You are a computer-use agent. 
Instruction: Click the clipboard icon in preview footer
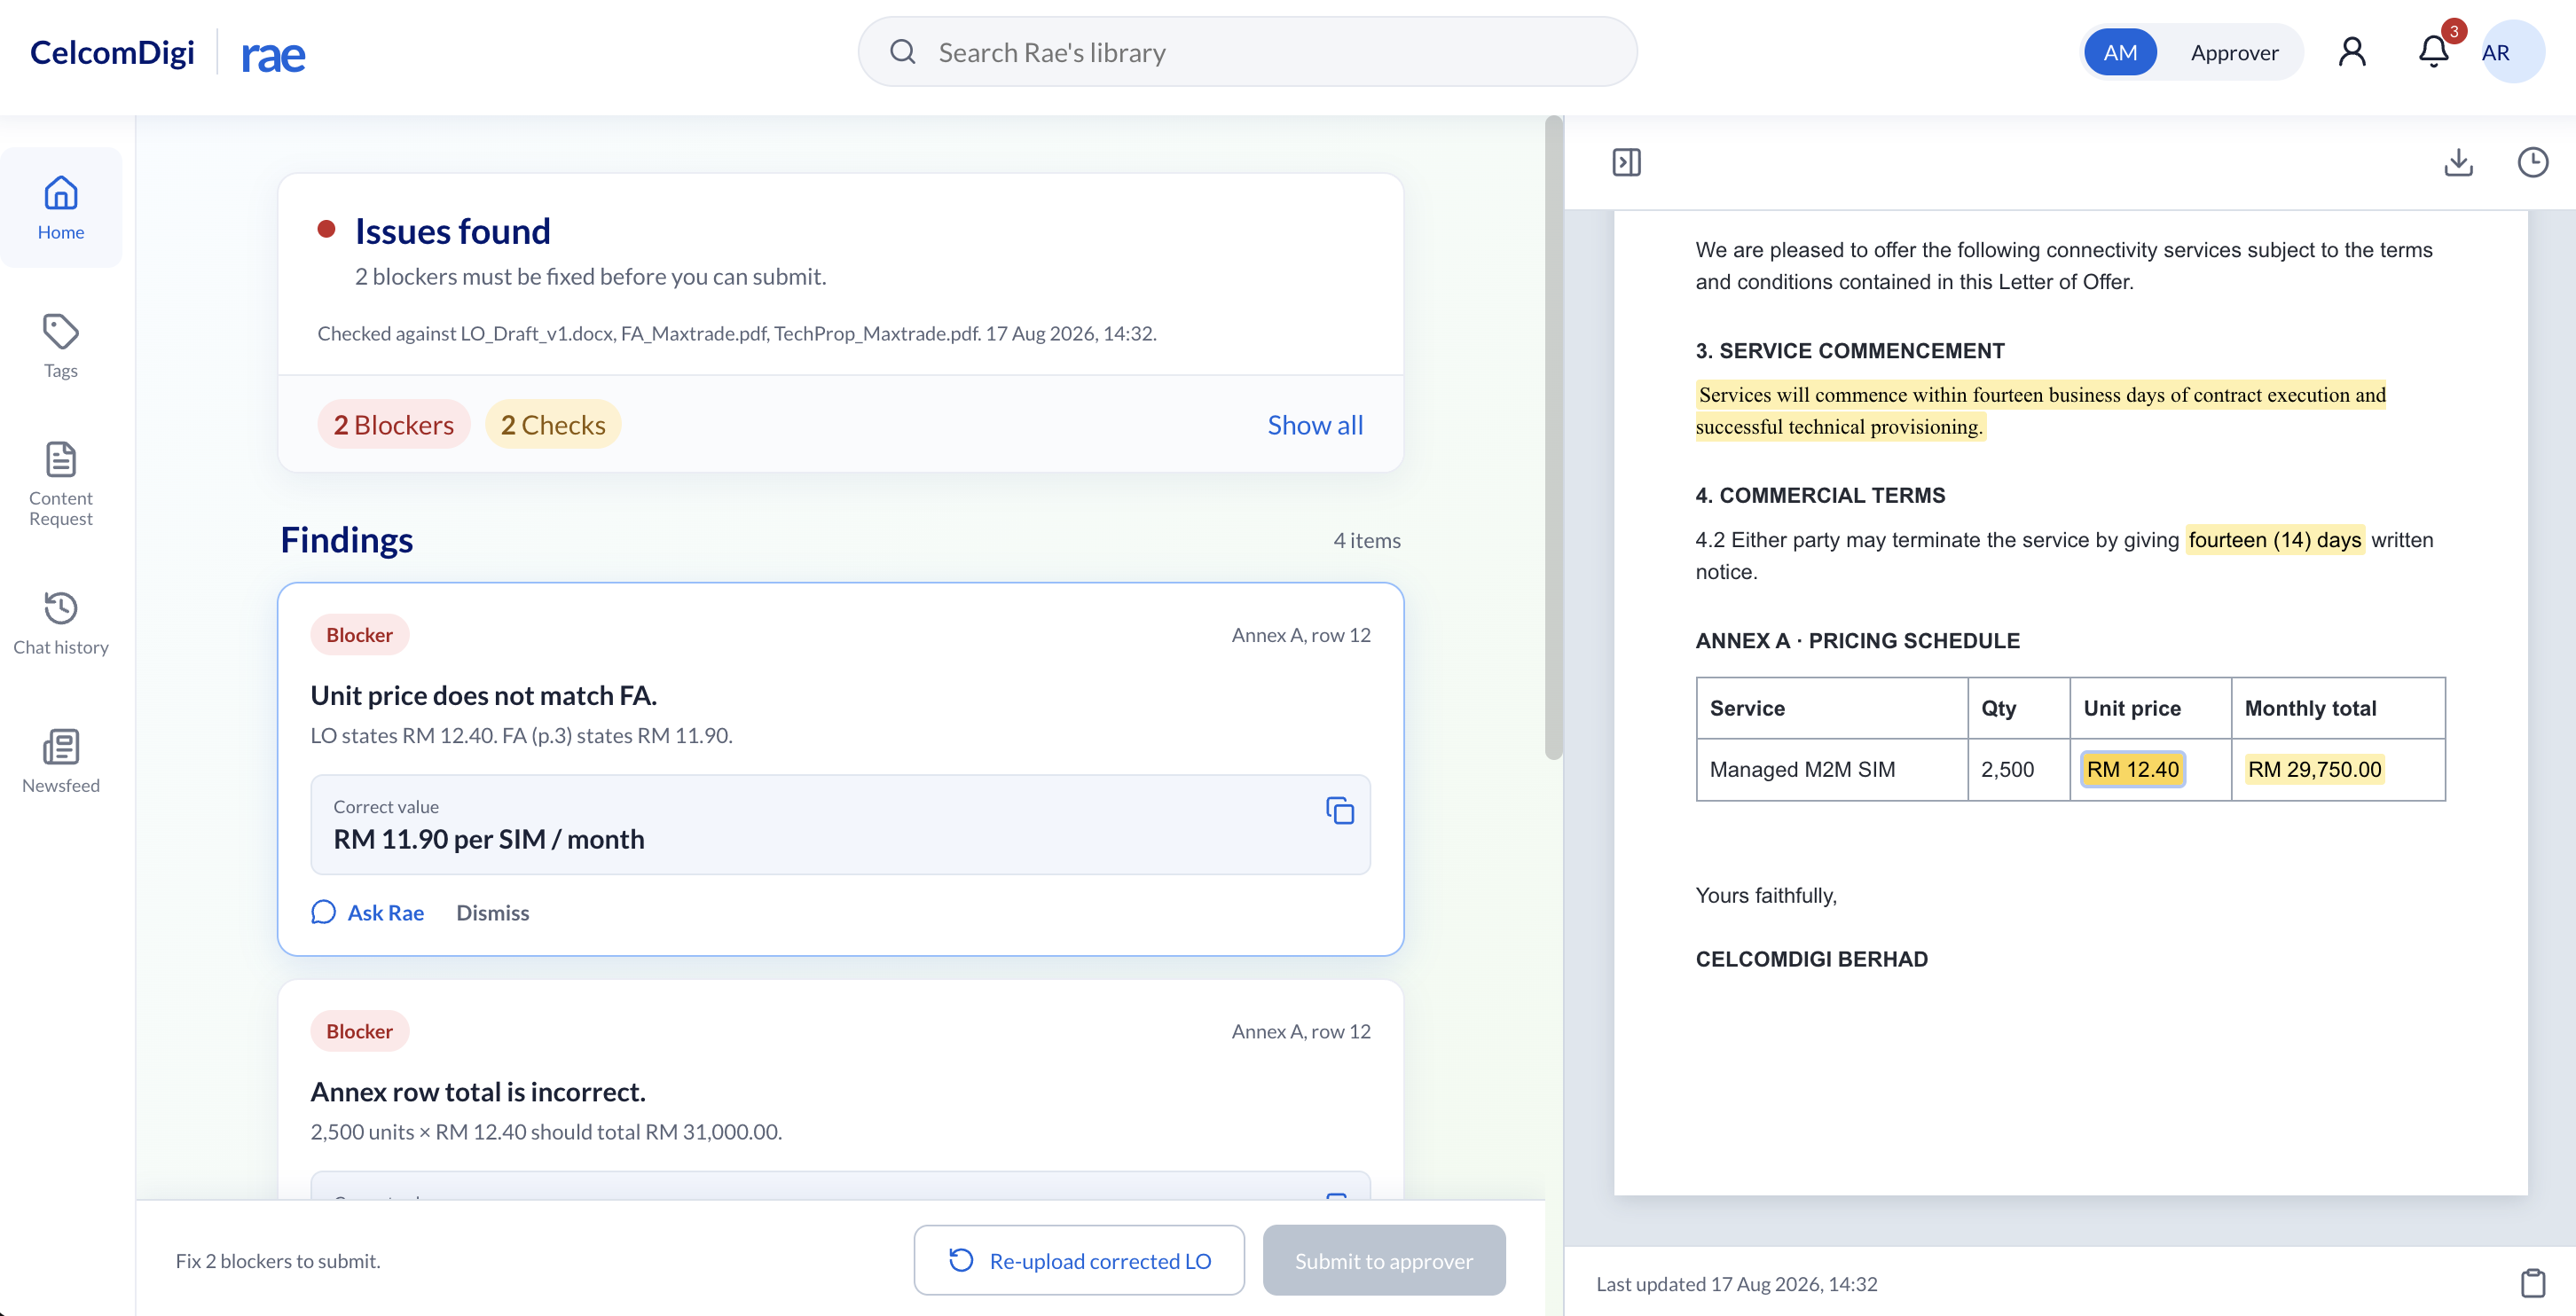pyautogui.click(x=2532, y=1283)
